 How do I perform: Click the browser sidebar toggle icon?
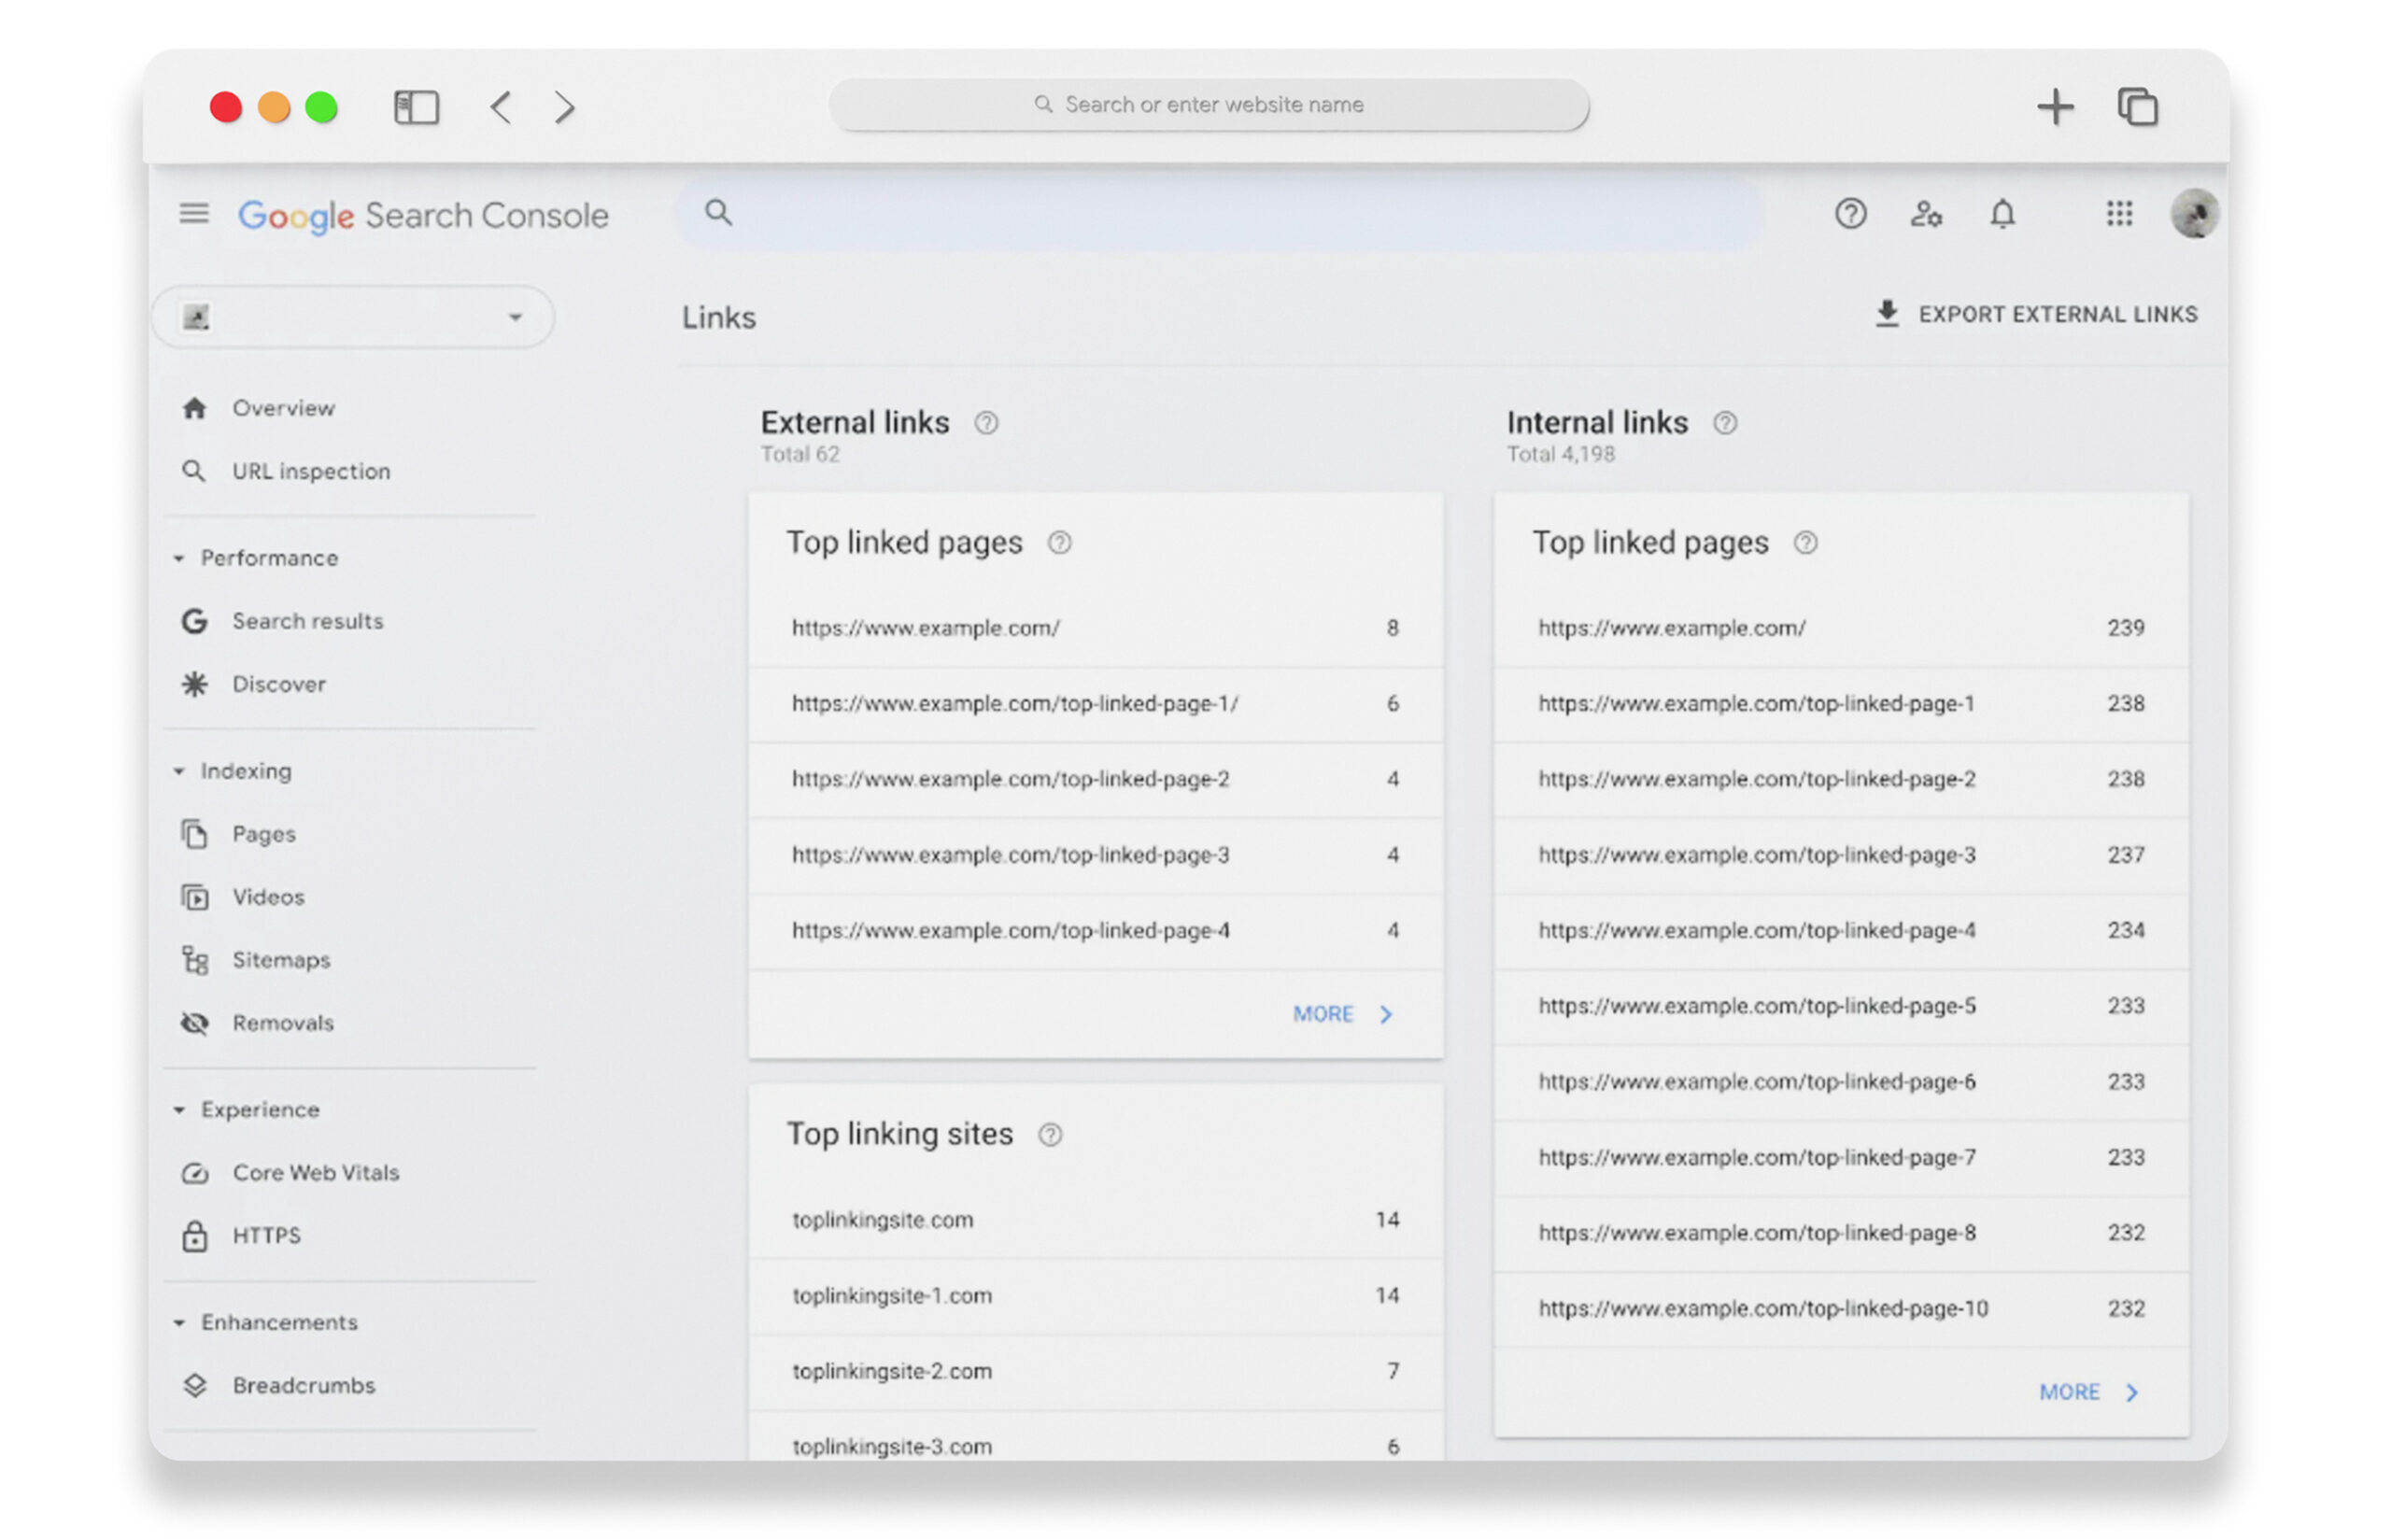[416, 107]
